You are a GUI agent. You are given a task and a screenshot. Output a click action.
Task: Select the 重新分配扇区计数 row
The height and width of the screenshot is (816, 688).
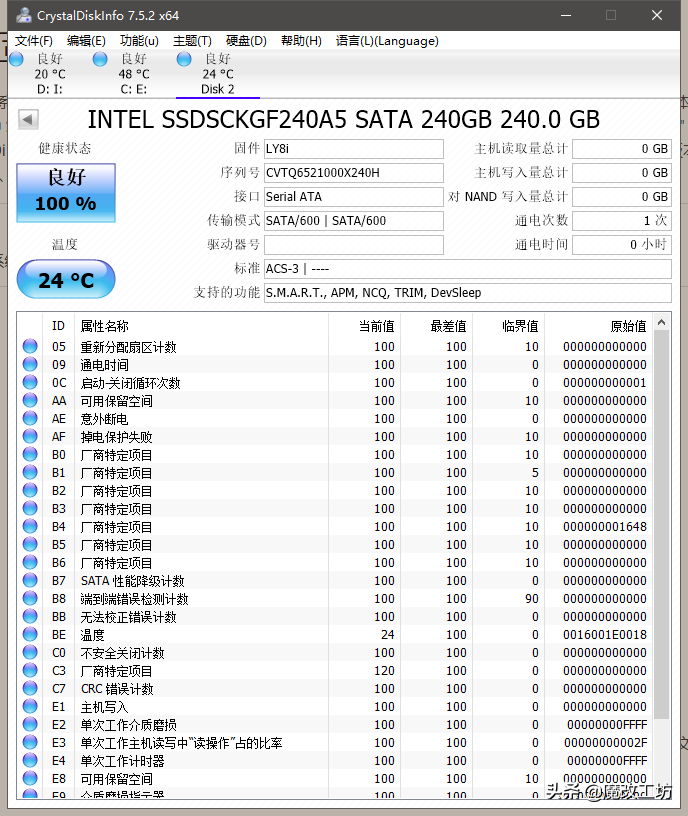(335, 347)
